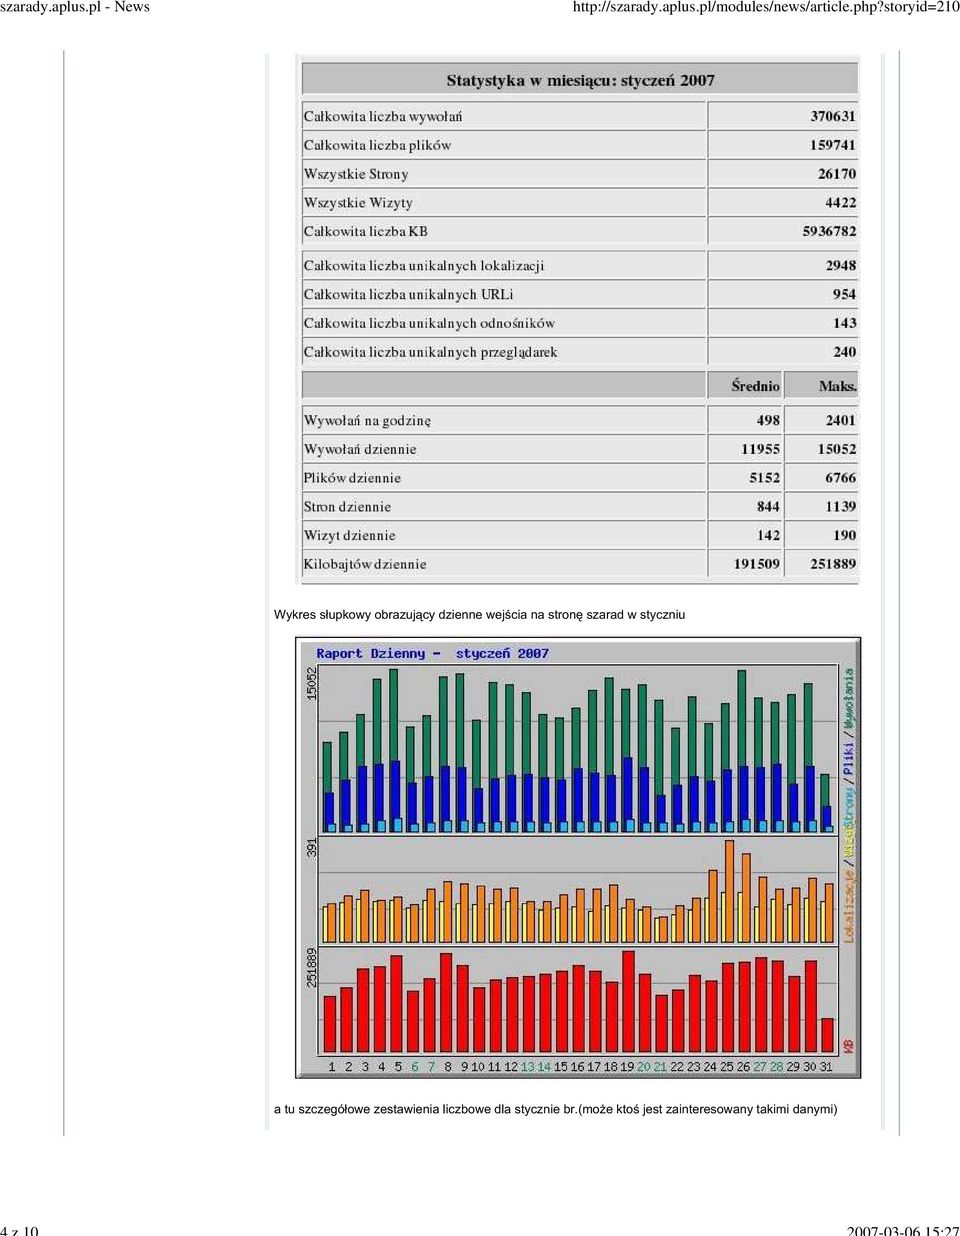This screenshot has width=960, height=1236.
Task: Select the 'Wszystkie Strony' label
Action: point(356,174)
